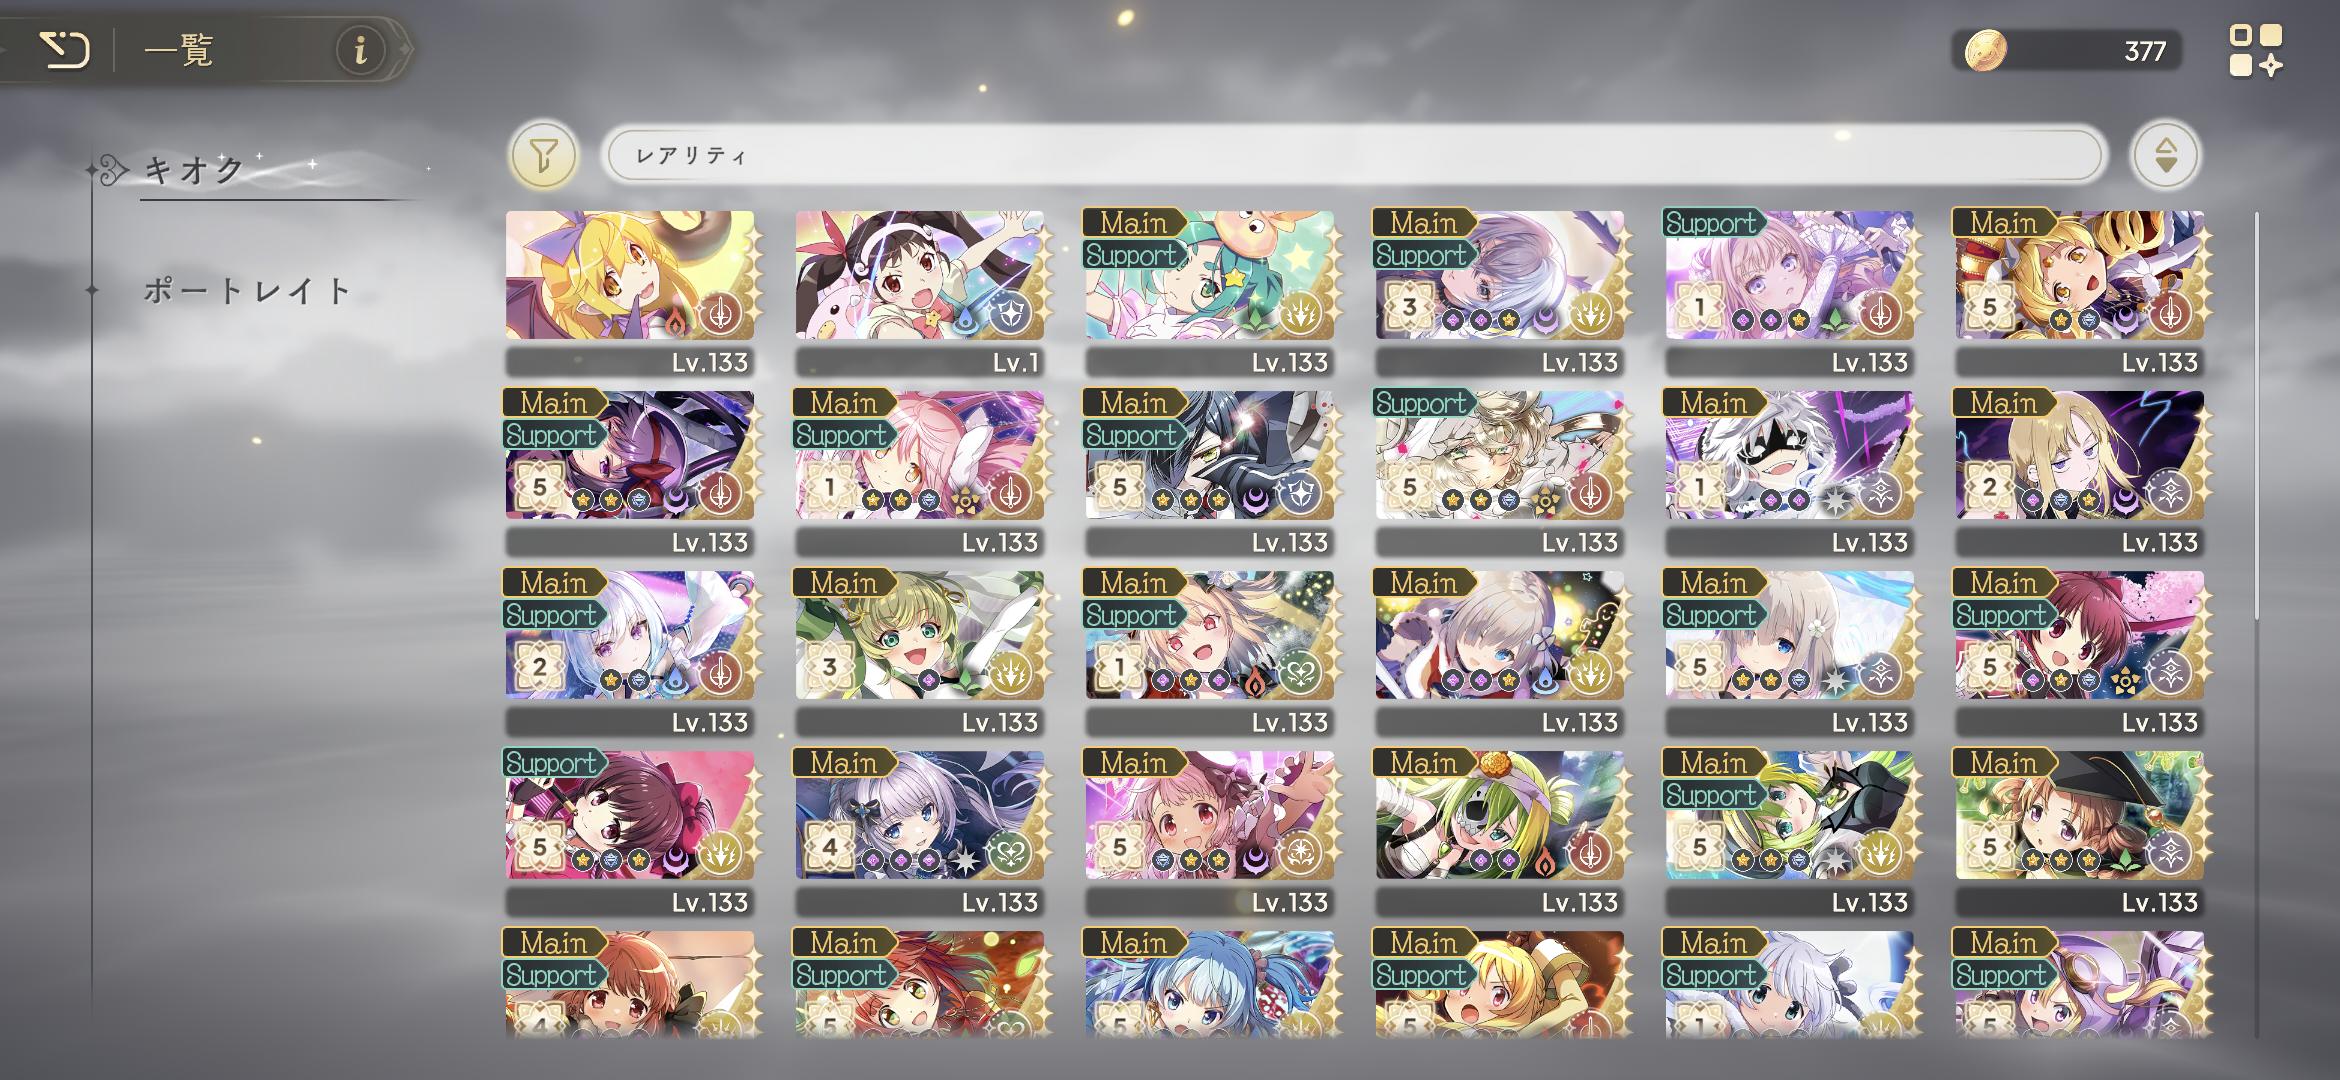This screenshot has height=1080, width=2340.
Task: Tap the gold coin icon
Action: [1985, 50]
